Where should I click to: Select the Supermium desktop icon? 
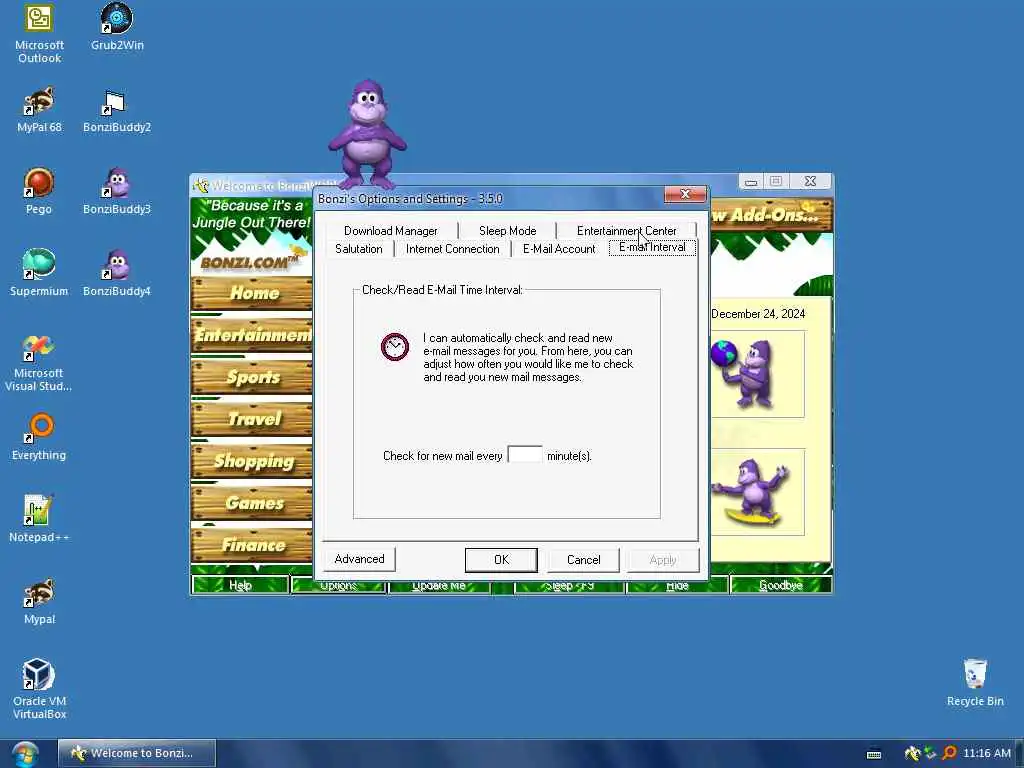point(39,273)
